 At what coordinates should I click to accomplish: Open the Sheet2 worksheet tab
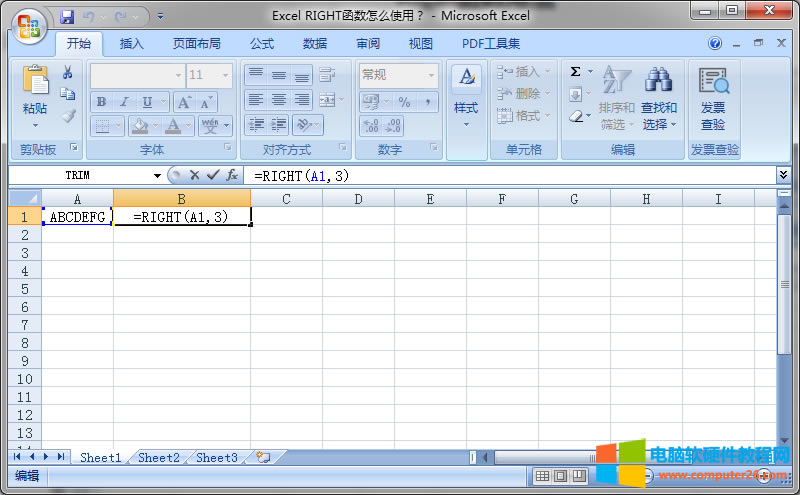159,457
